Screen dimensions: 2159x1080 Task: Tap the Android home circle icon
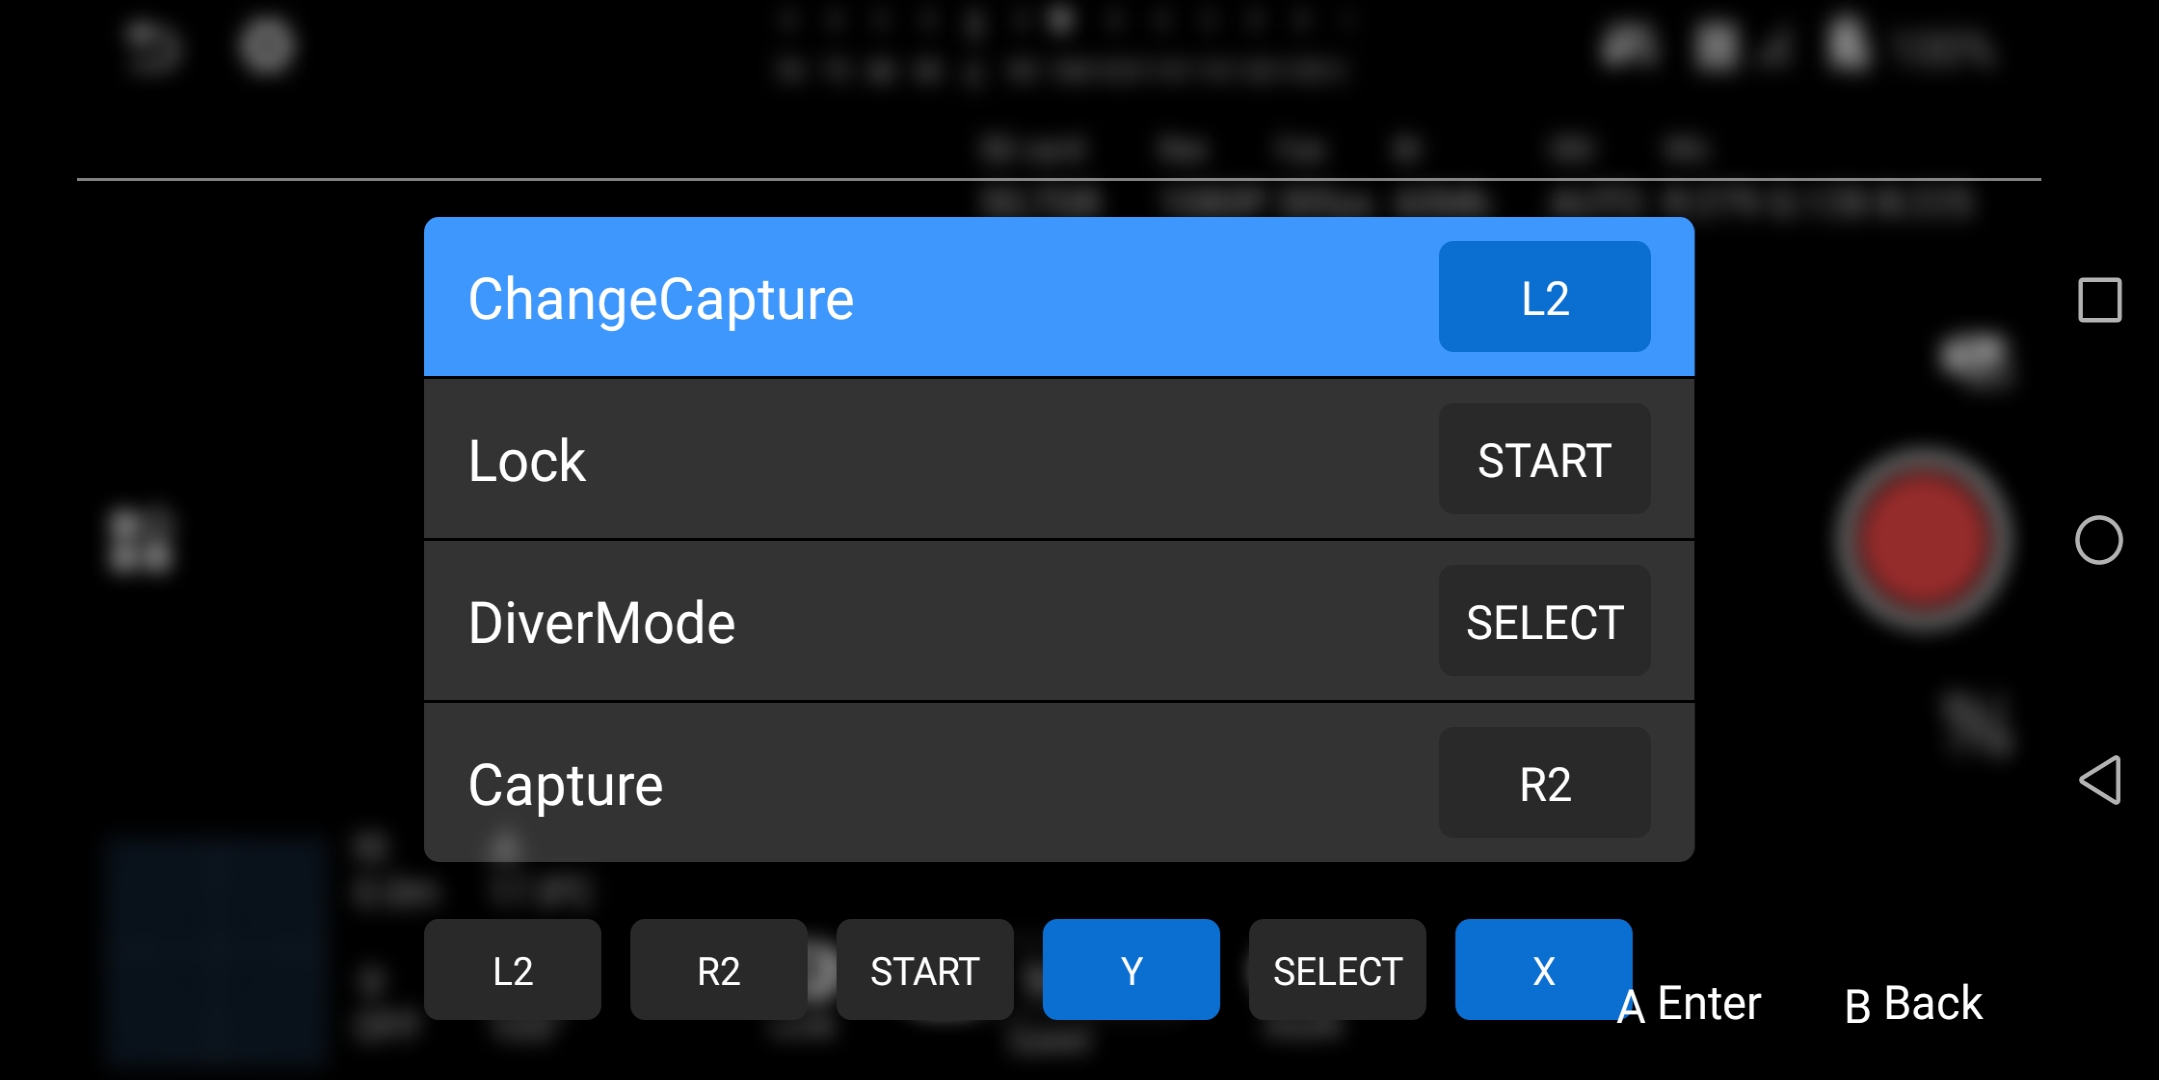tap(2099, 540)
